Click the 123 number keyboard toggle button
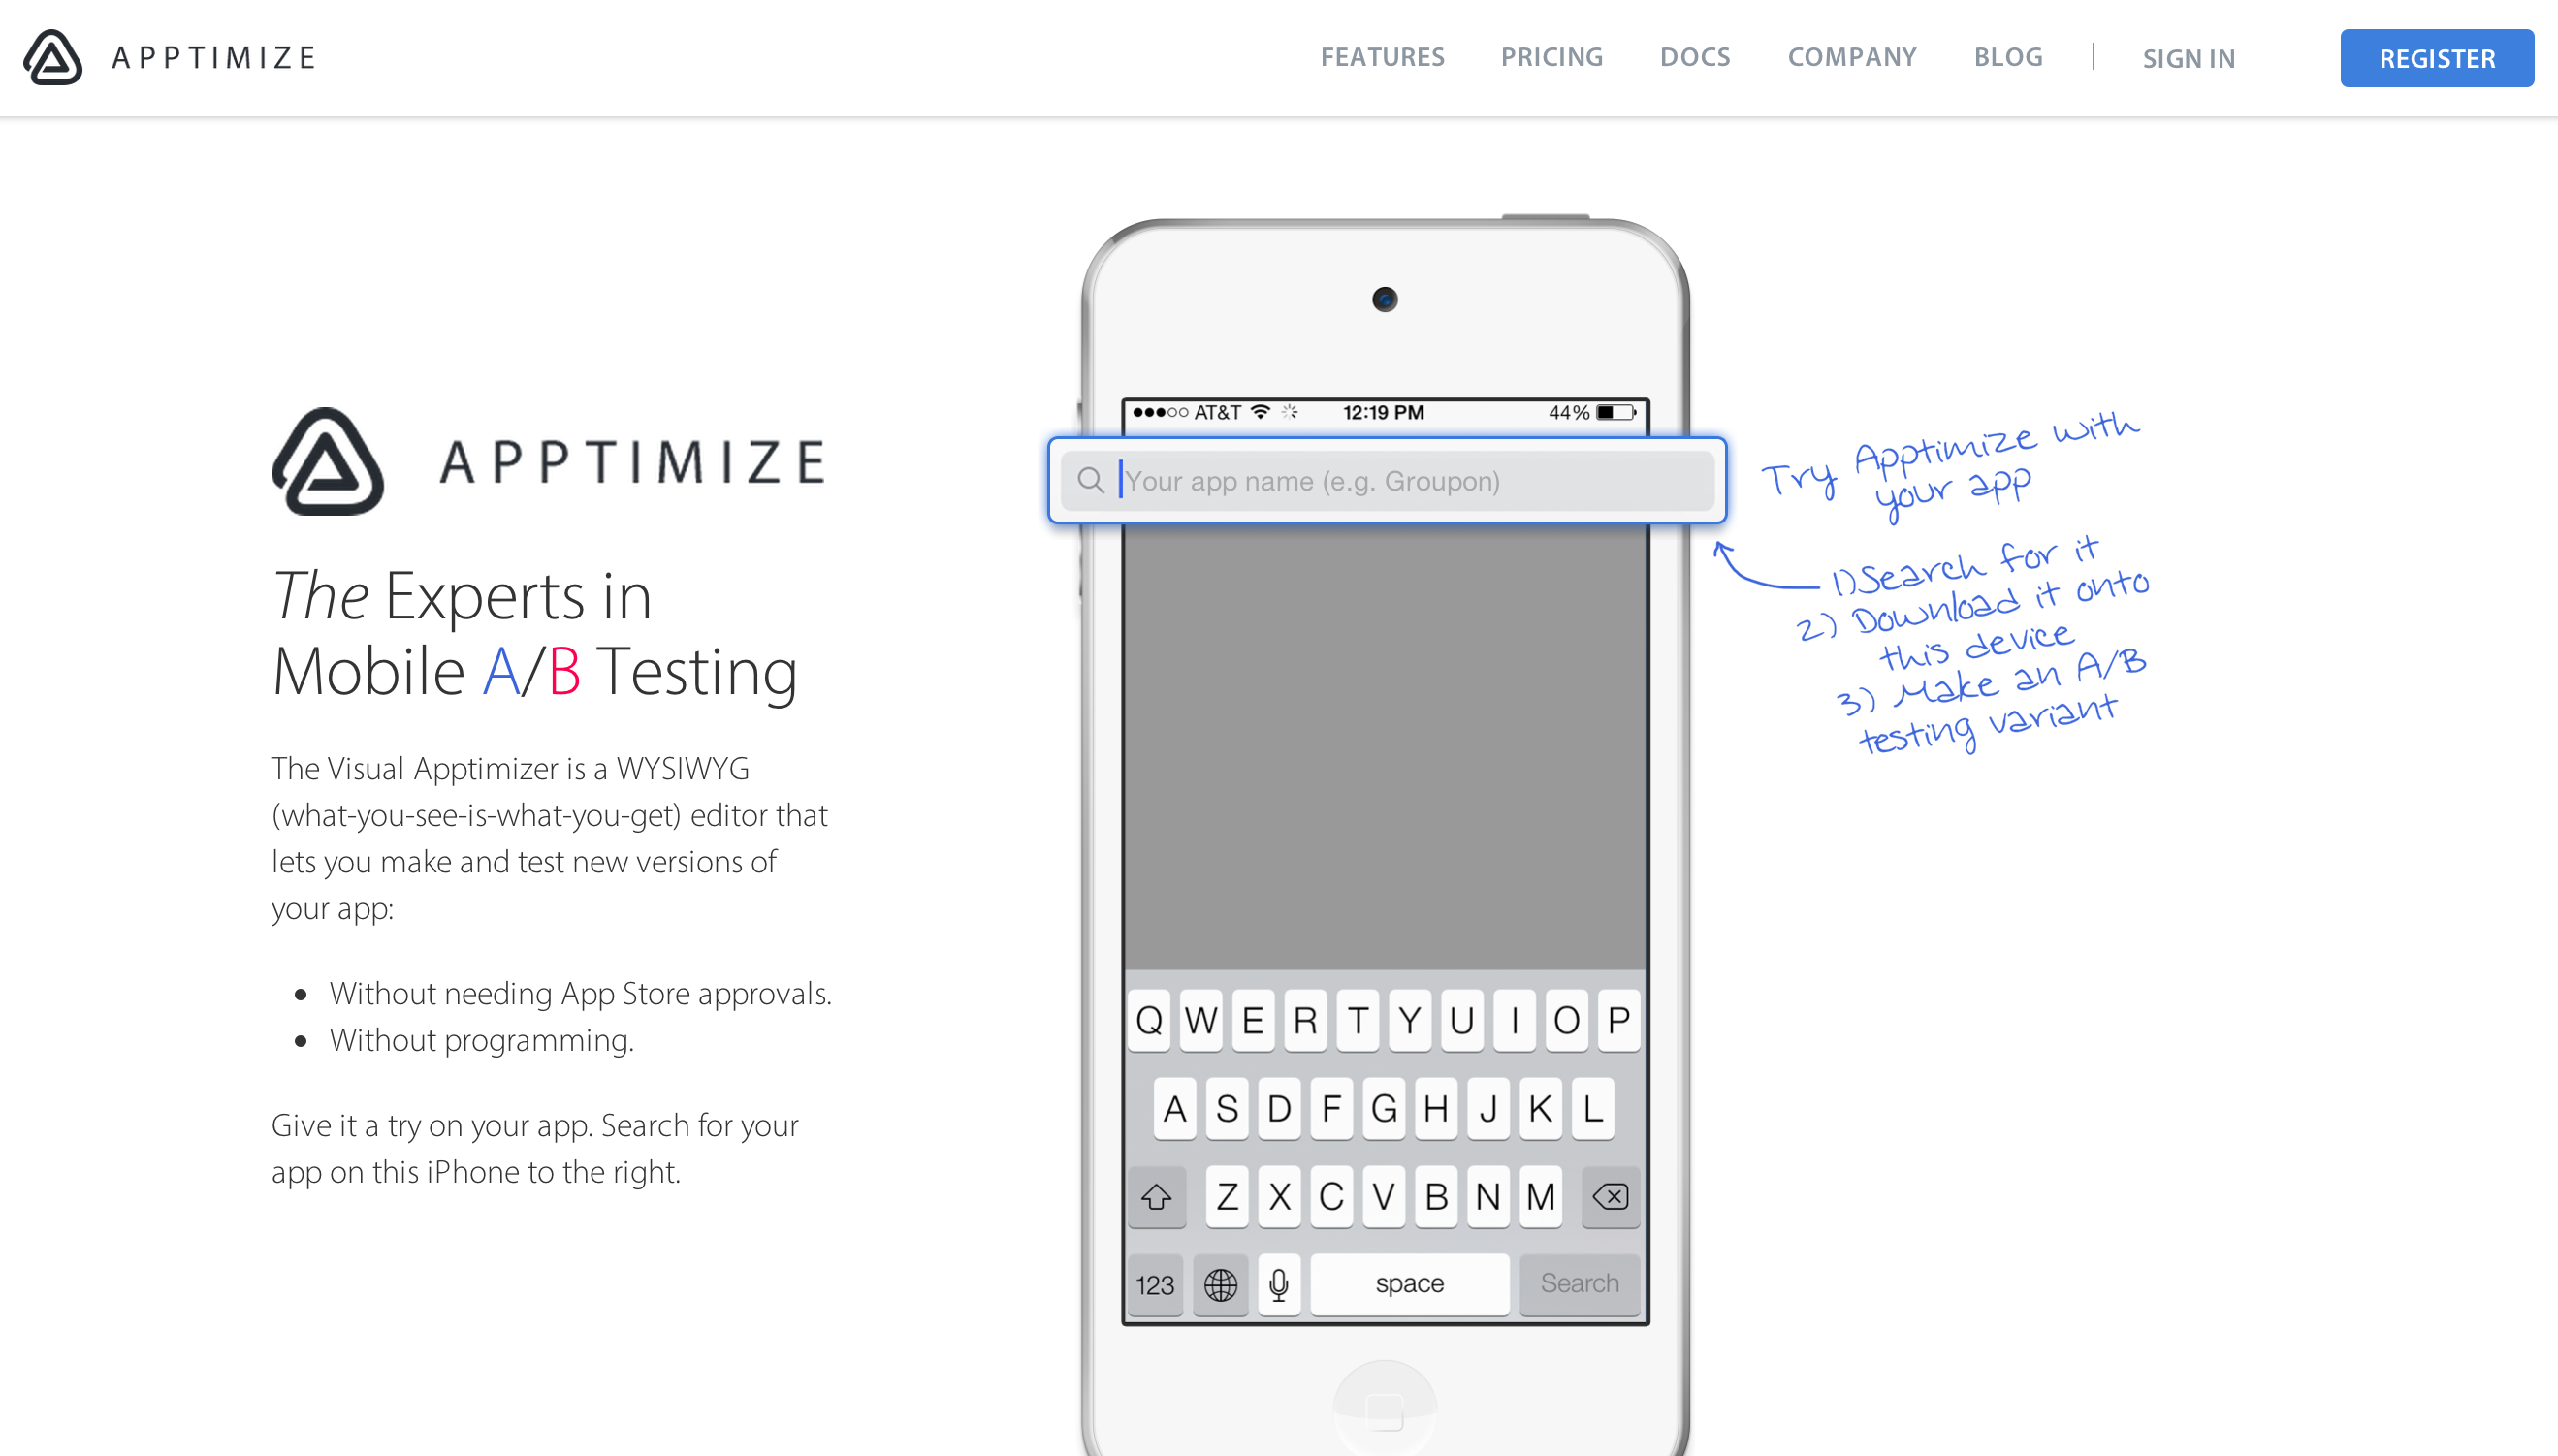Screen dimensions: 2558x1456 1156,1282
